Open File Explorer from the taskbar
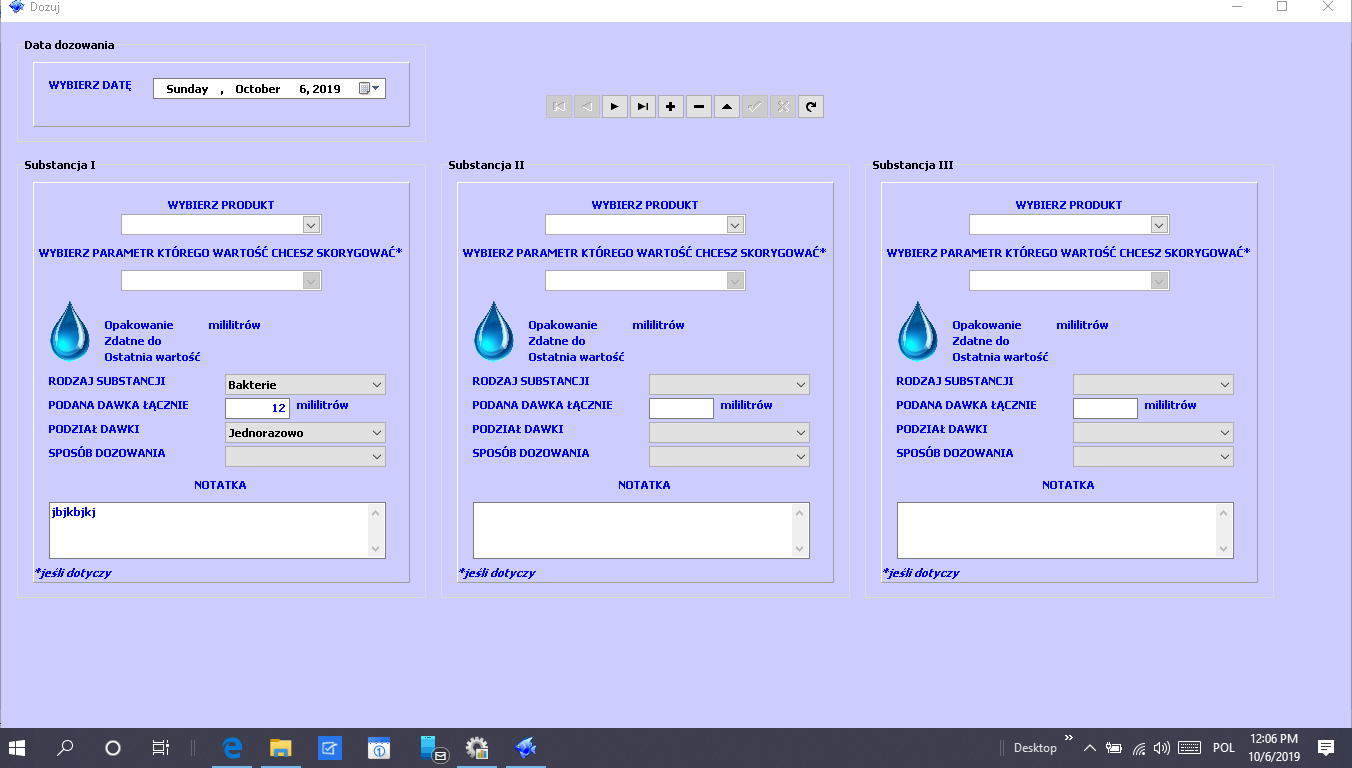Viewport: 1352px width, 768px height. (281, 747)
